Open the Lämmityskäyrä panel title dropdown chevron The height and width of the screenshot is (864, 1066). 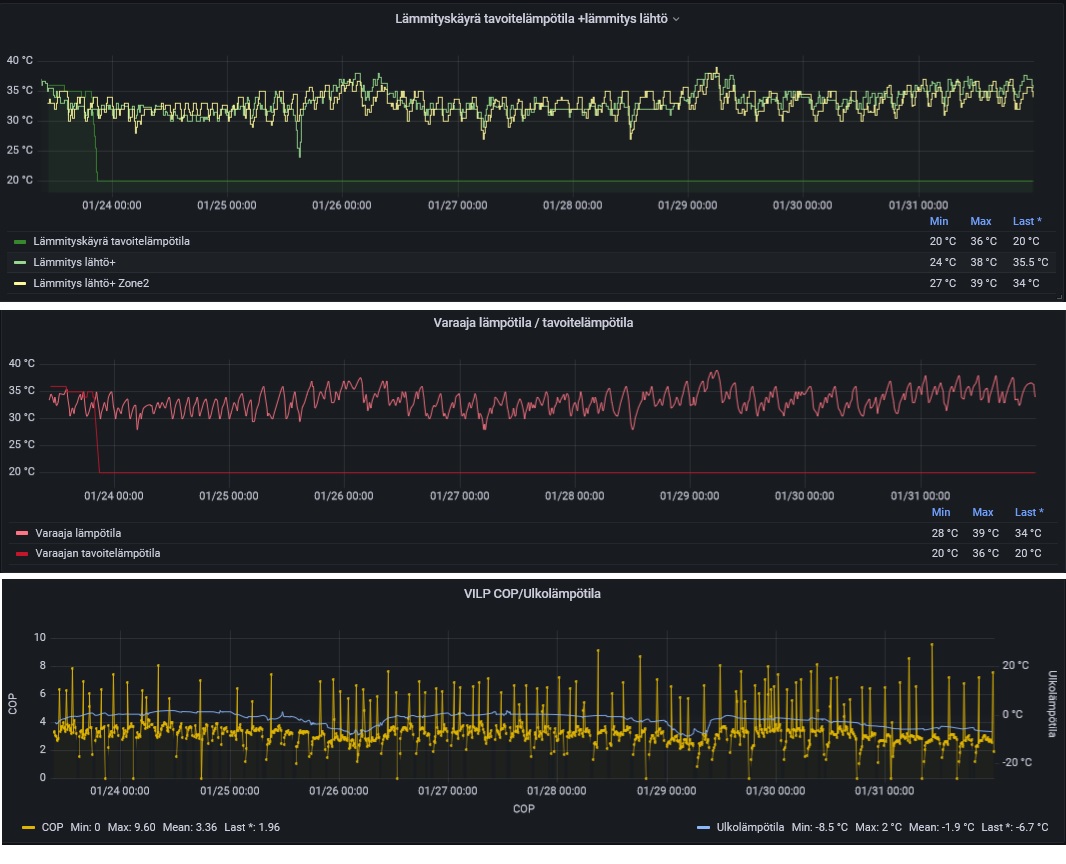click(x=676, y=19)
